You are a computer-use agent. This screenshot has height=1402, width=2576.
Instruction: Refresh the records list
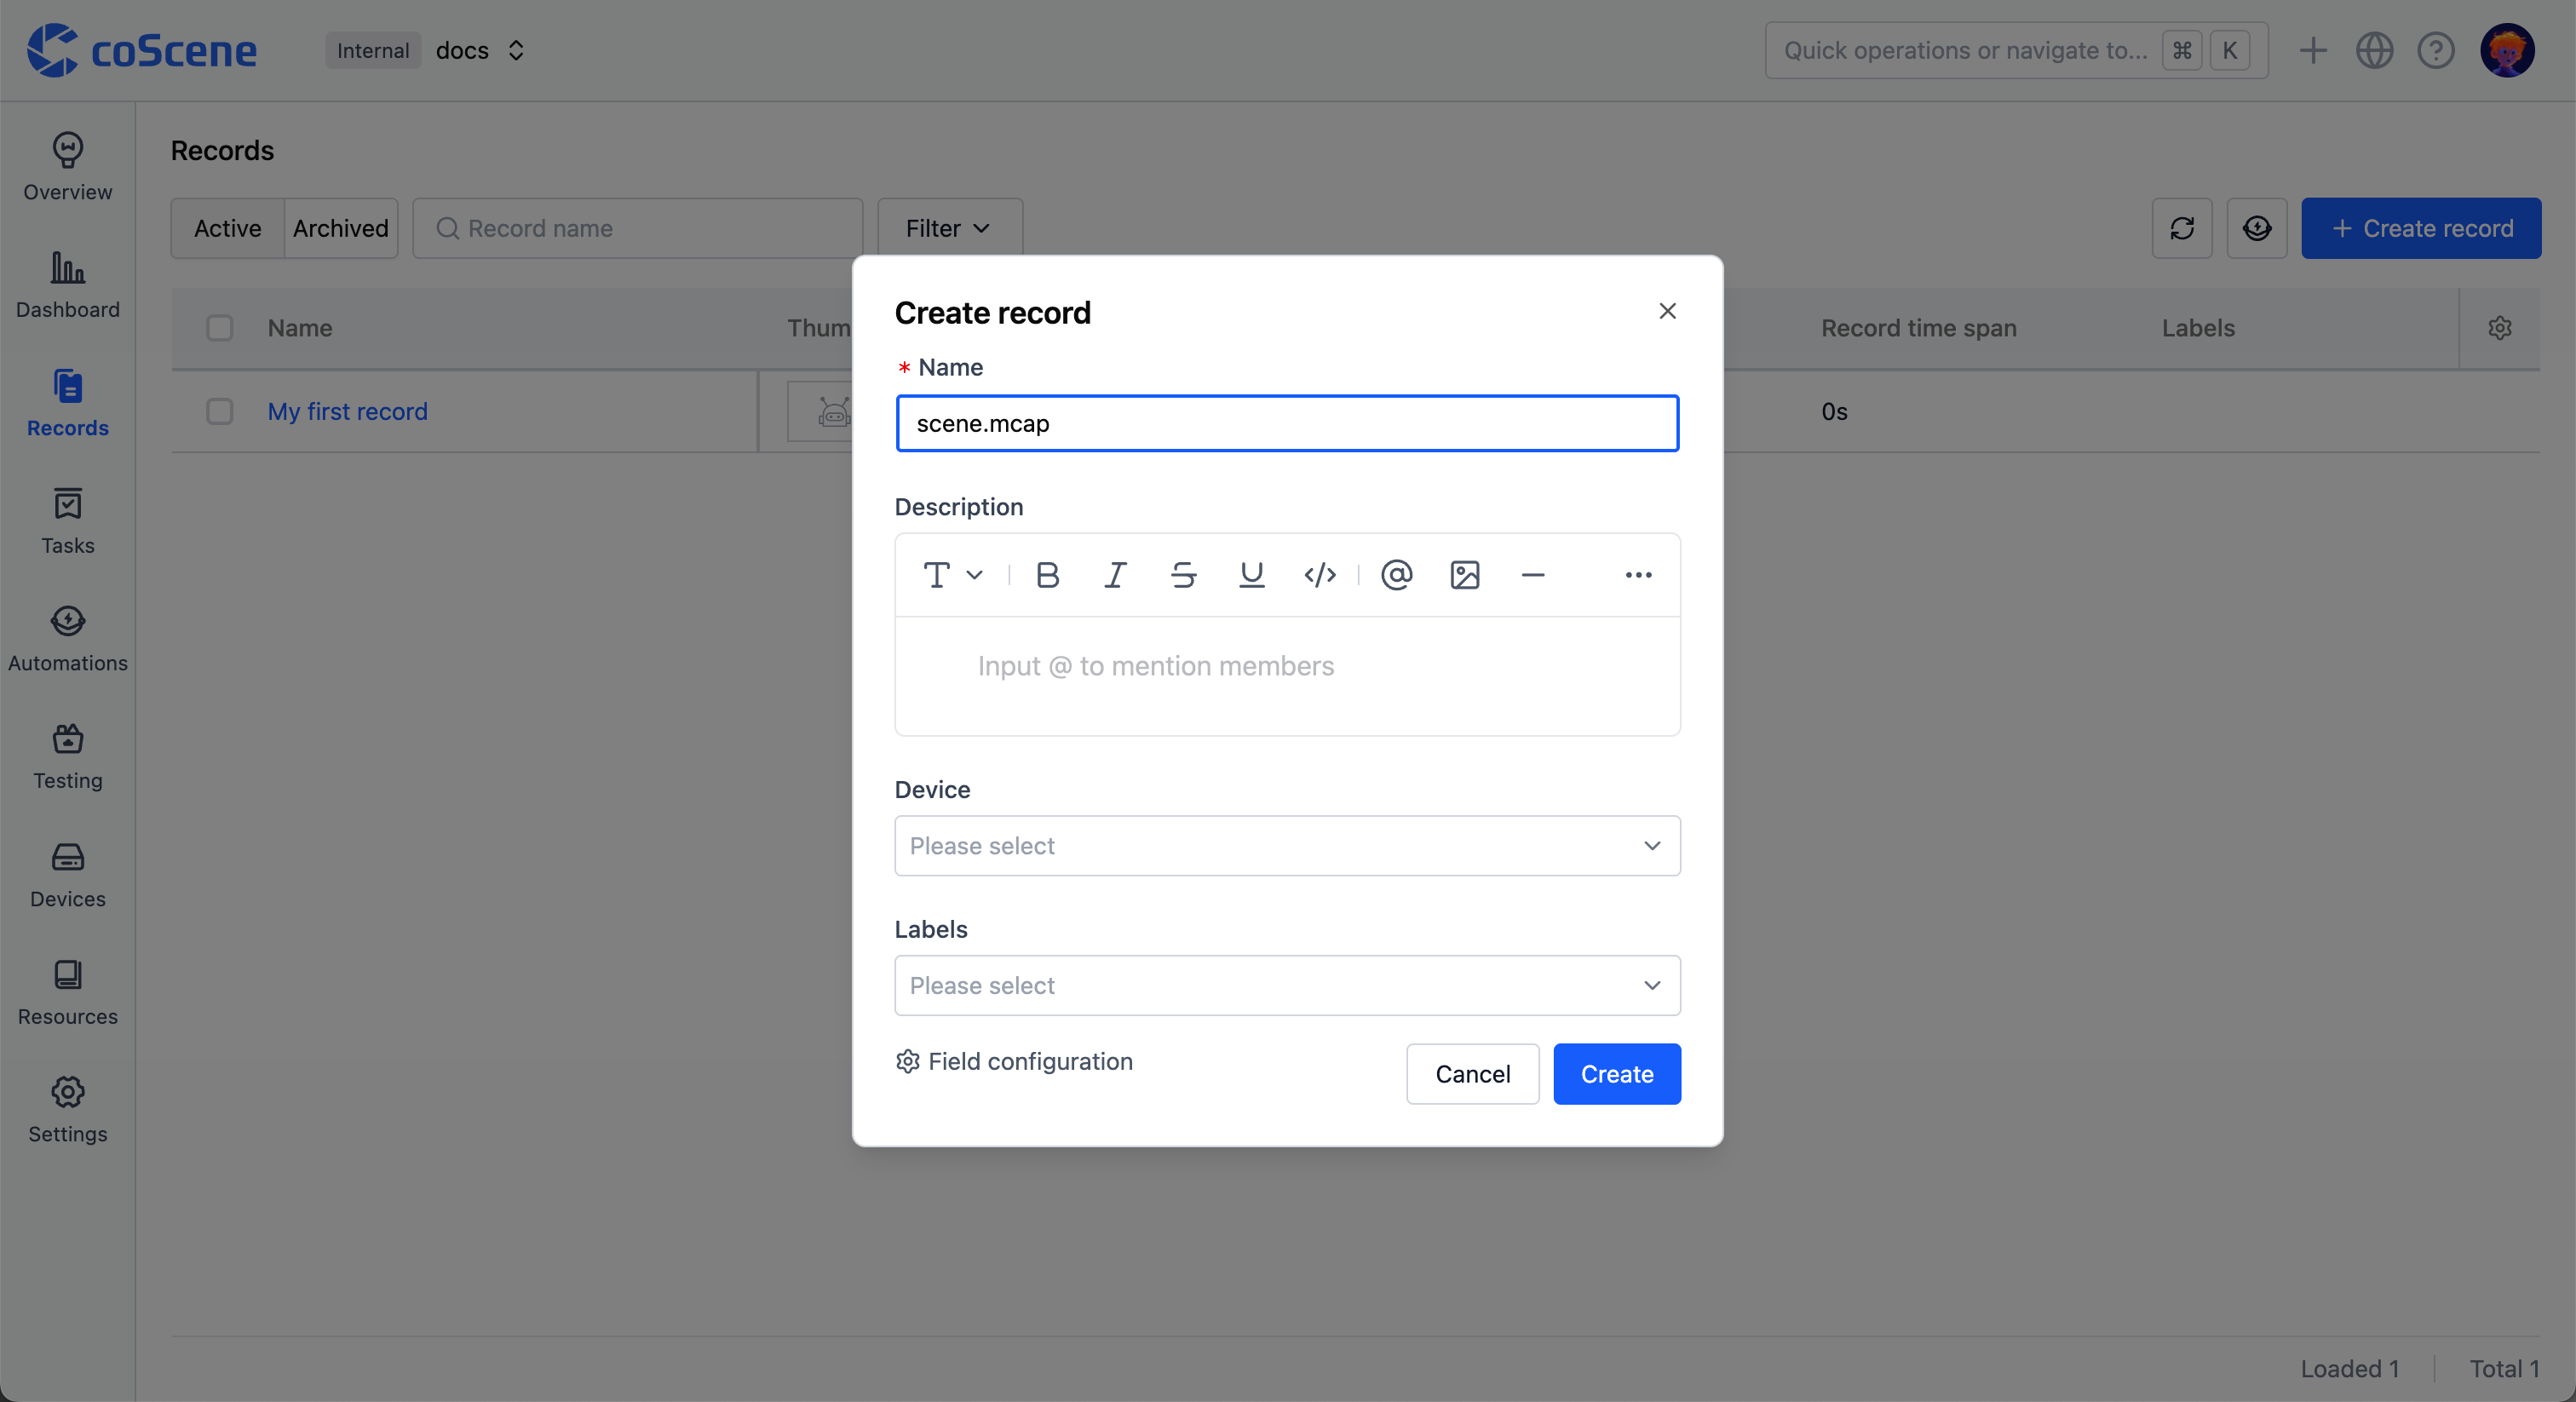2182,228
